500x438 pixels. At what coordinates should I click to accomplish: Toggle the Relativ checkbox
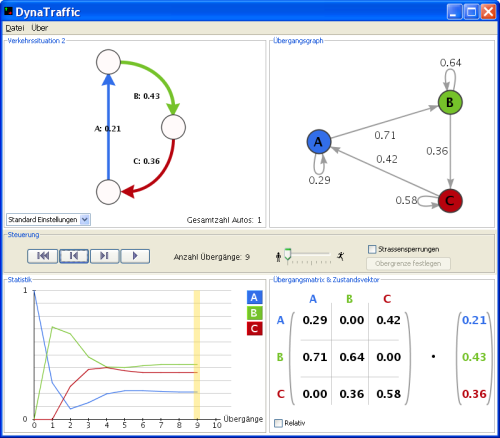coord(278,423)
